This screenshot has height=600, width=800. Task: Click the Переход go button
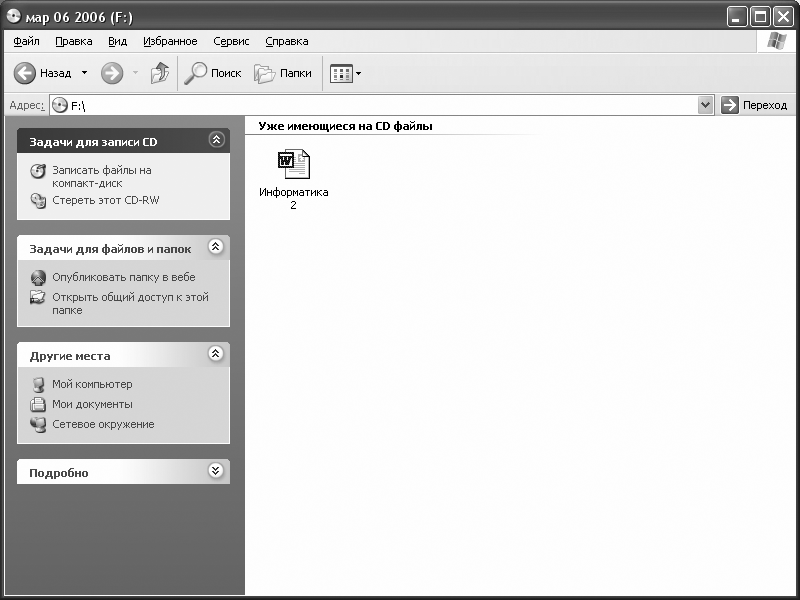coord(754,106)
